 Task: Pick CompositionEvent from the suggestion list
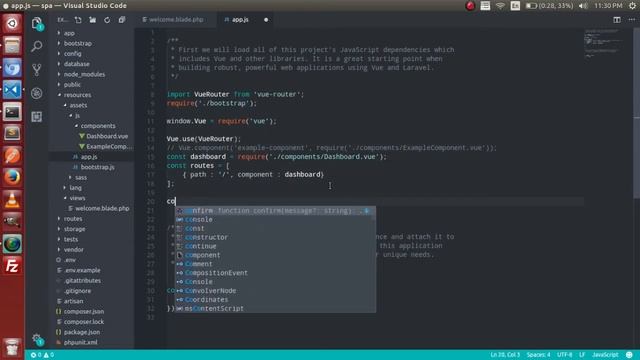click(x=276, y=273)
